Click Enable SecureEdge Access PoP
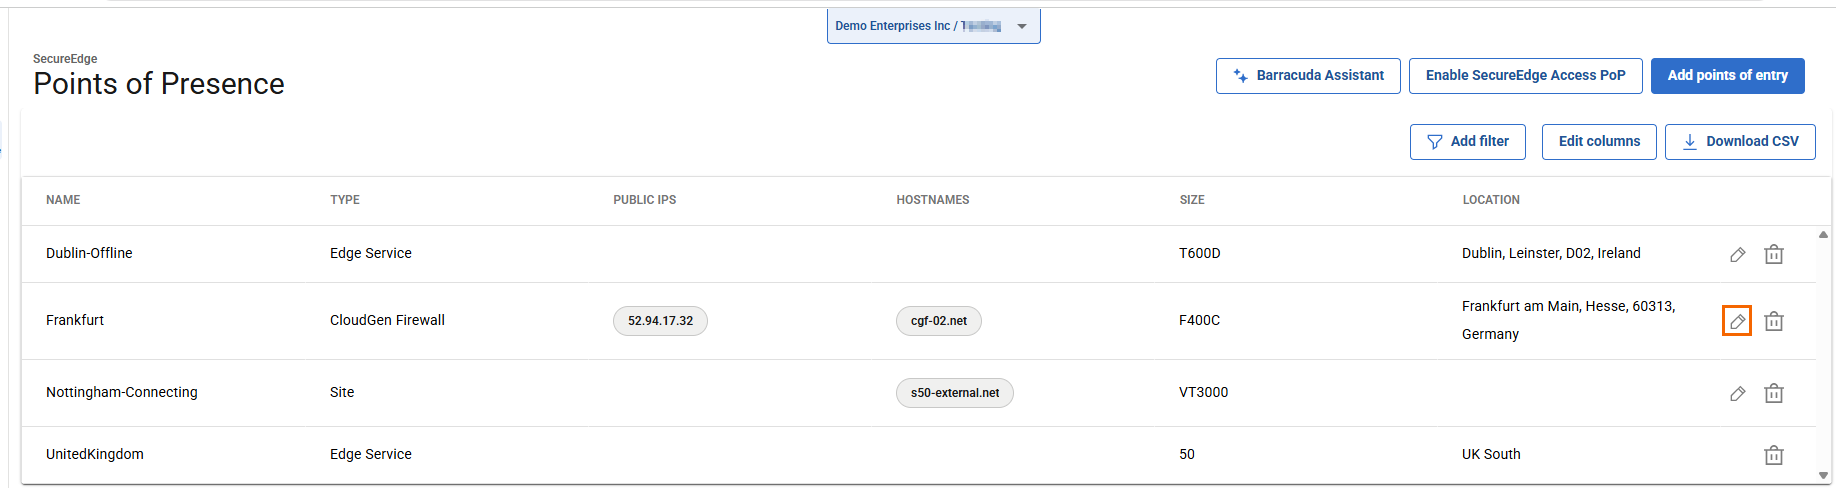The height and width of the screenshot is (488, 1836). pos(1525,76)
